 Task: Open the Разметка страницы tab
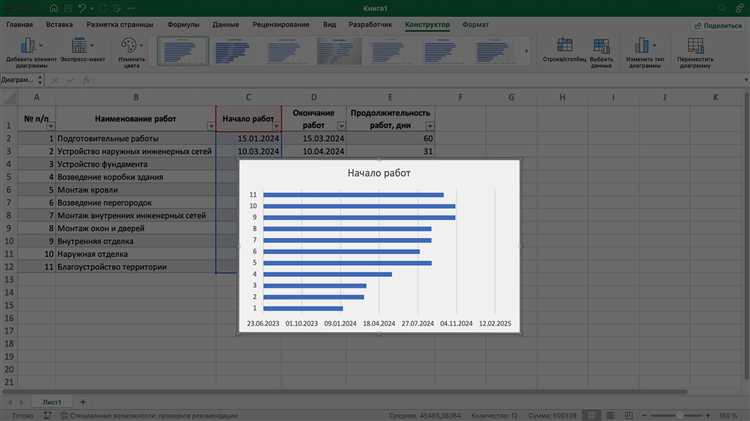point(120,24)
